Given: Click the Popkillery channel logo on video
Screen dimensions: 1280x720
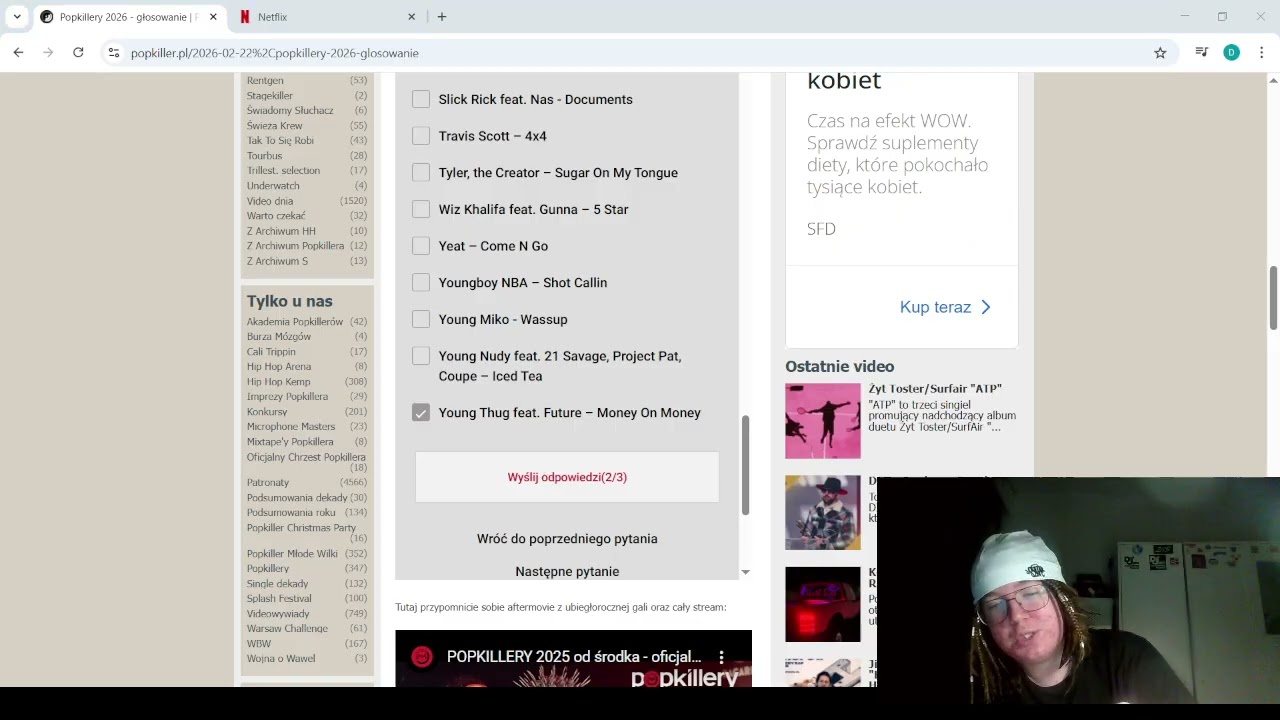Looking at the screenshot, I should [423, 657].
